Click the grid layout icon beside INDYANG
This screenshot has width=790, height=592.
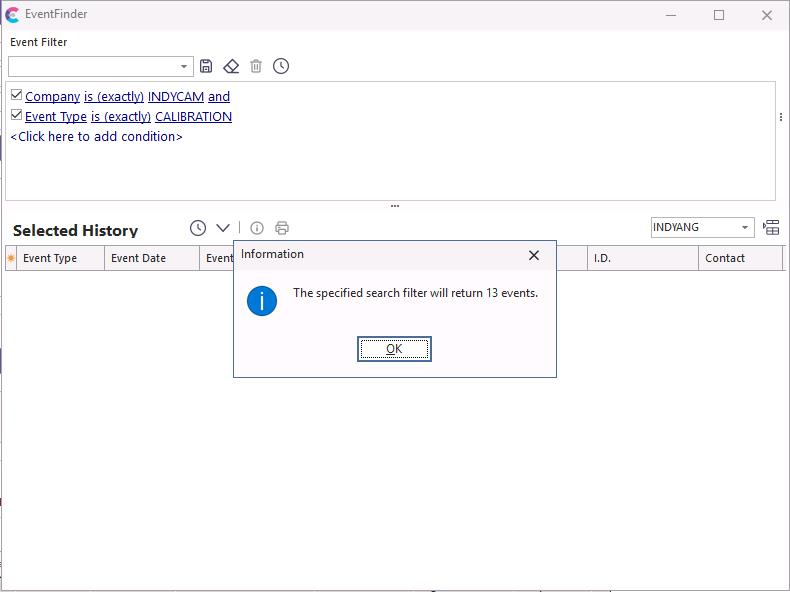tap(771, 228)
